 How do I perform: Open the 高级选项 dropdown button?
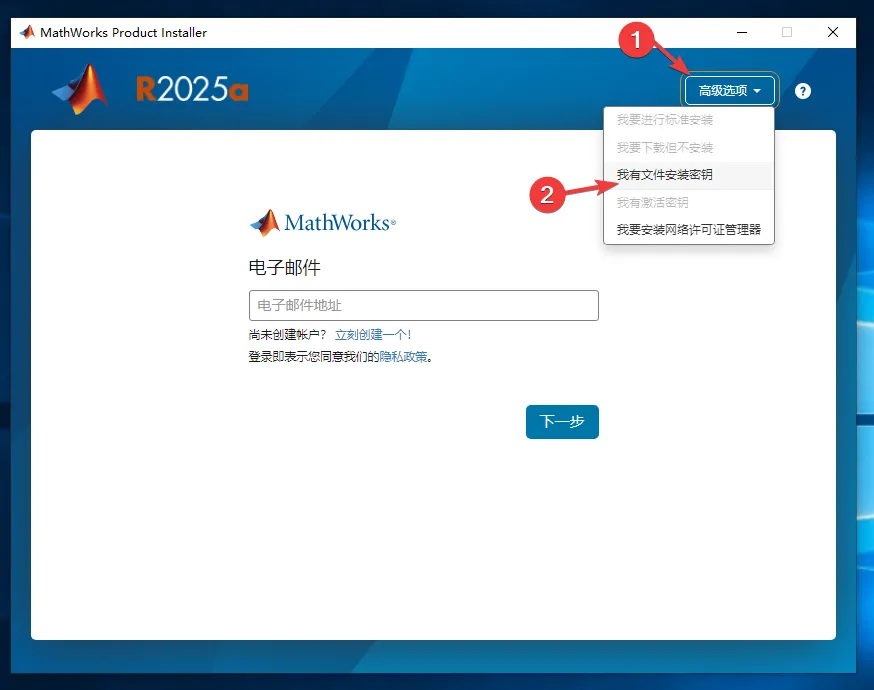point(730,91)
